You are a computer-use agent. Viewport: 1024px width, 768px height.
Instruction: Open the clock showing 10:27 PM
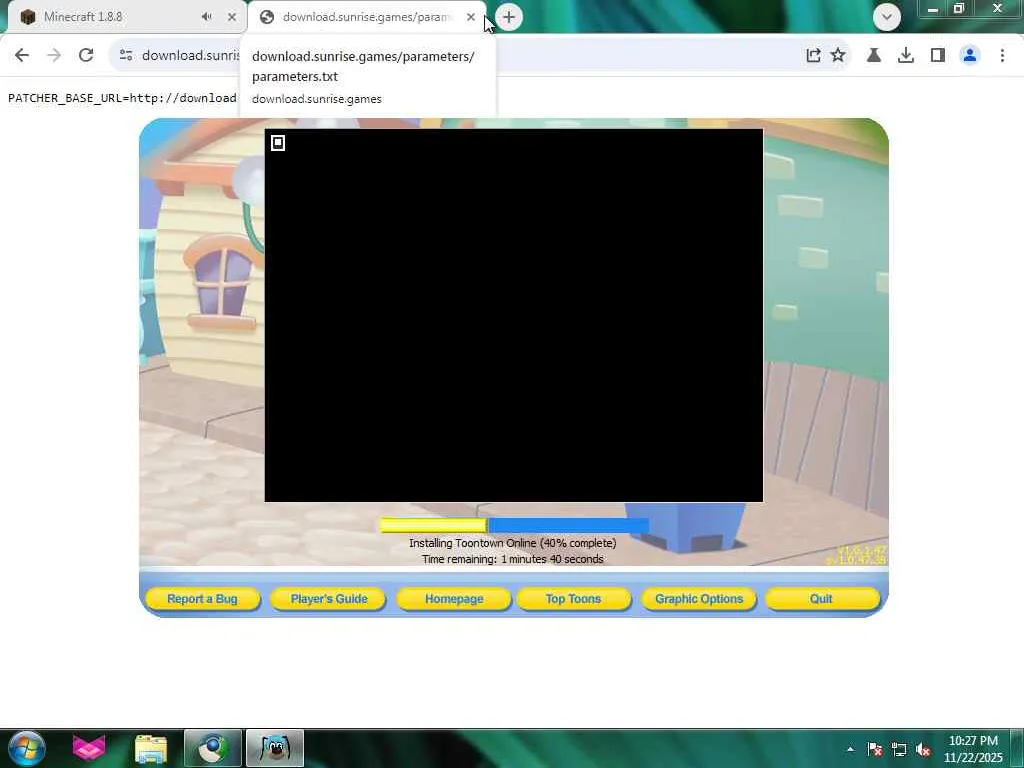973,749
